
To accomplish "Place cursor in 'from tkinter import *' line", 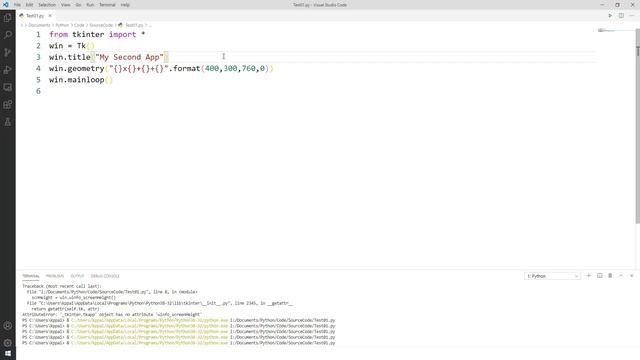I will pyautogui.click(x=97, y=34).
